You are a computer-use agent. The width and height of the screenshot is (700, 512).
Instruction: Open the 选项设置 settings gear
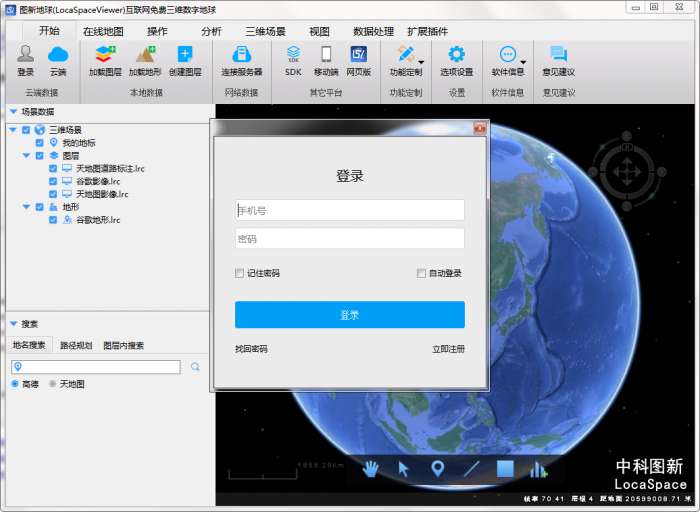pos(457,55)
